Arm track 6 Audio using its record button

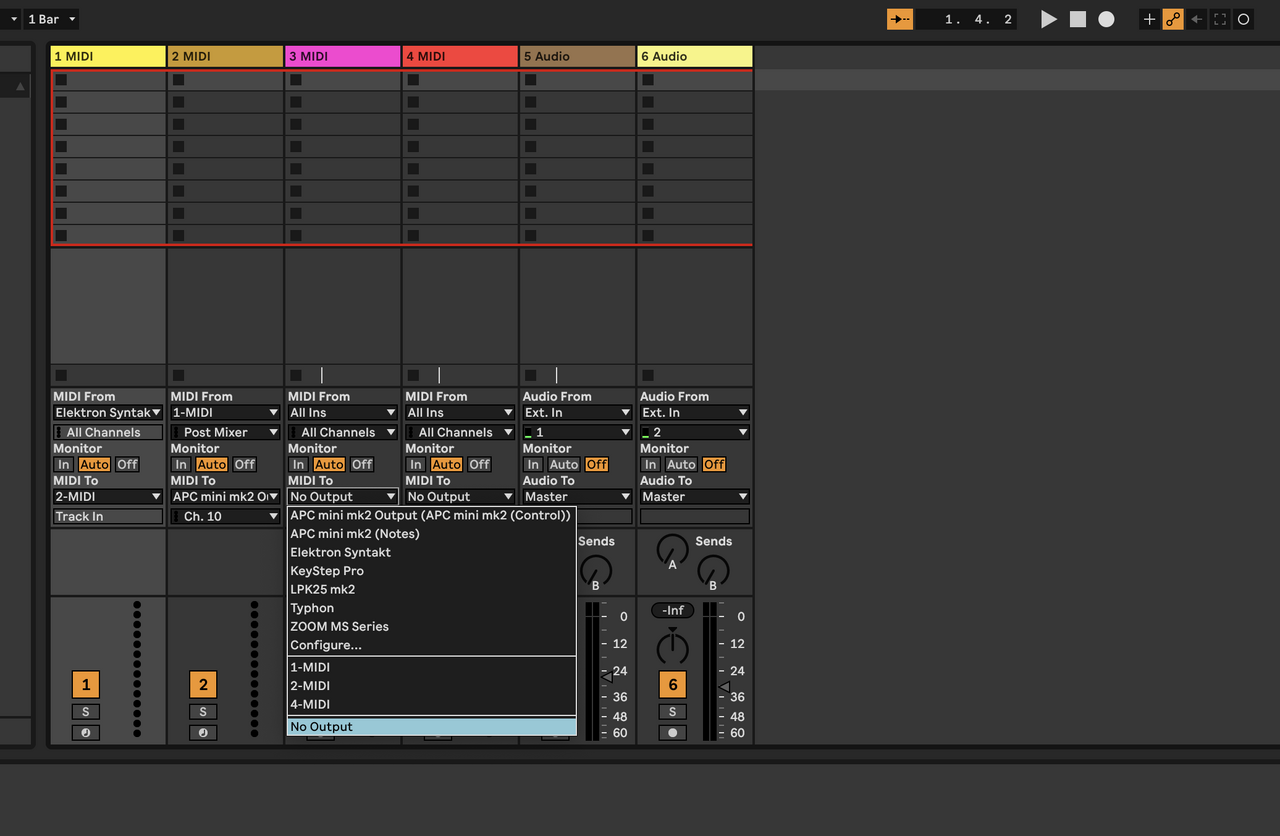pos(673,732)
